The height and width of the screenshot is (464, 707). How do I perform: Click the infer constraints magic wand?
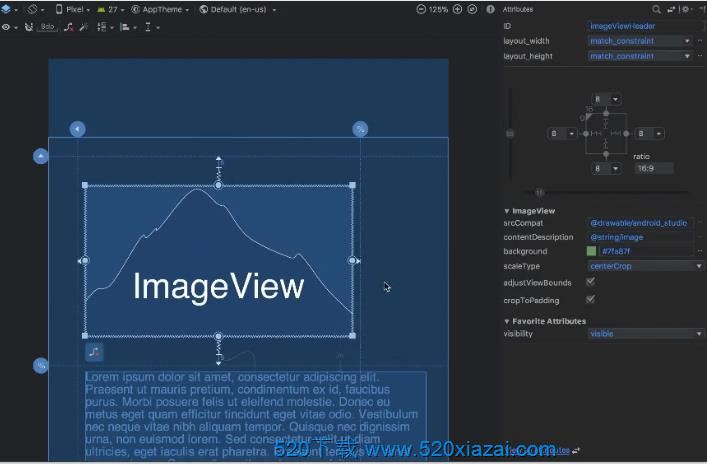[84, 28]
